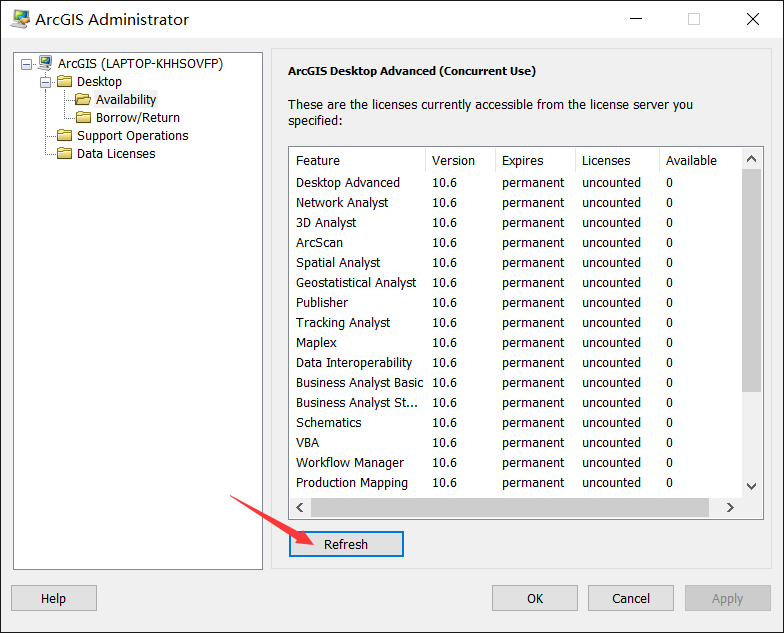784x633 pixels.
Task: Open the Borrow/Return tree item
Action: pos(138,118)
